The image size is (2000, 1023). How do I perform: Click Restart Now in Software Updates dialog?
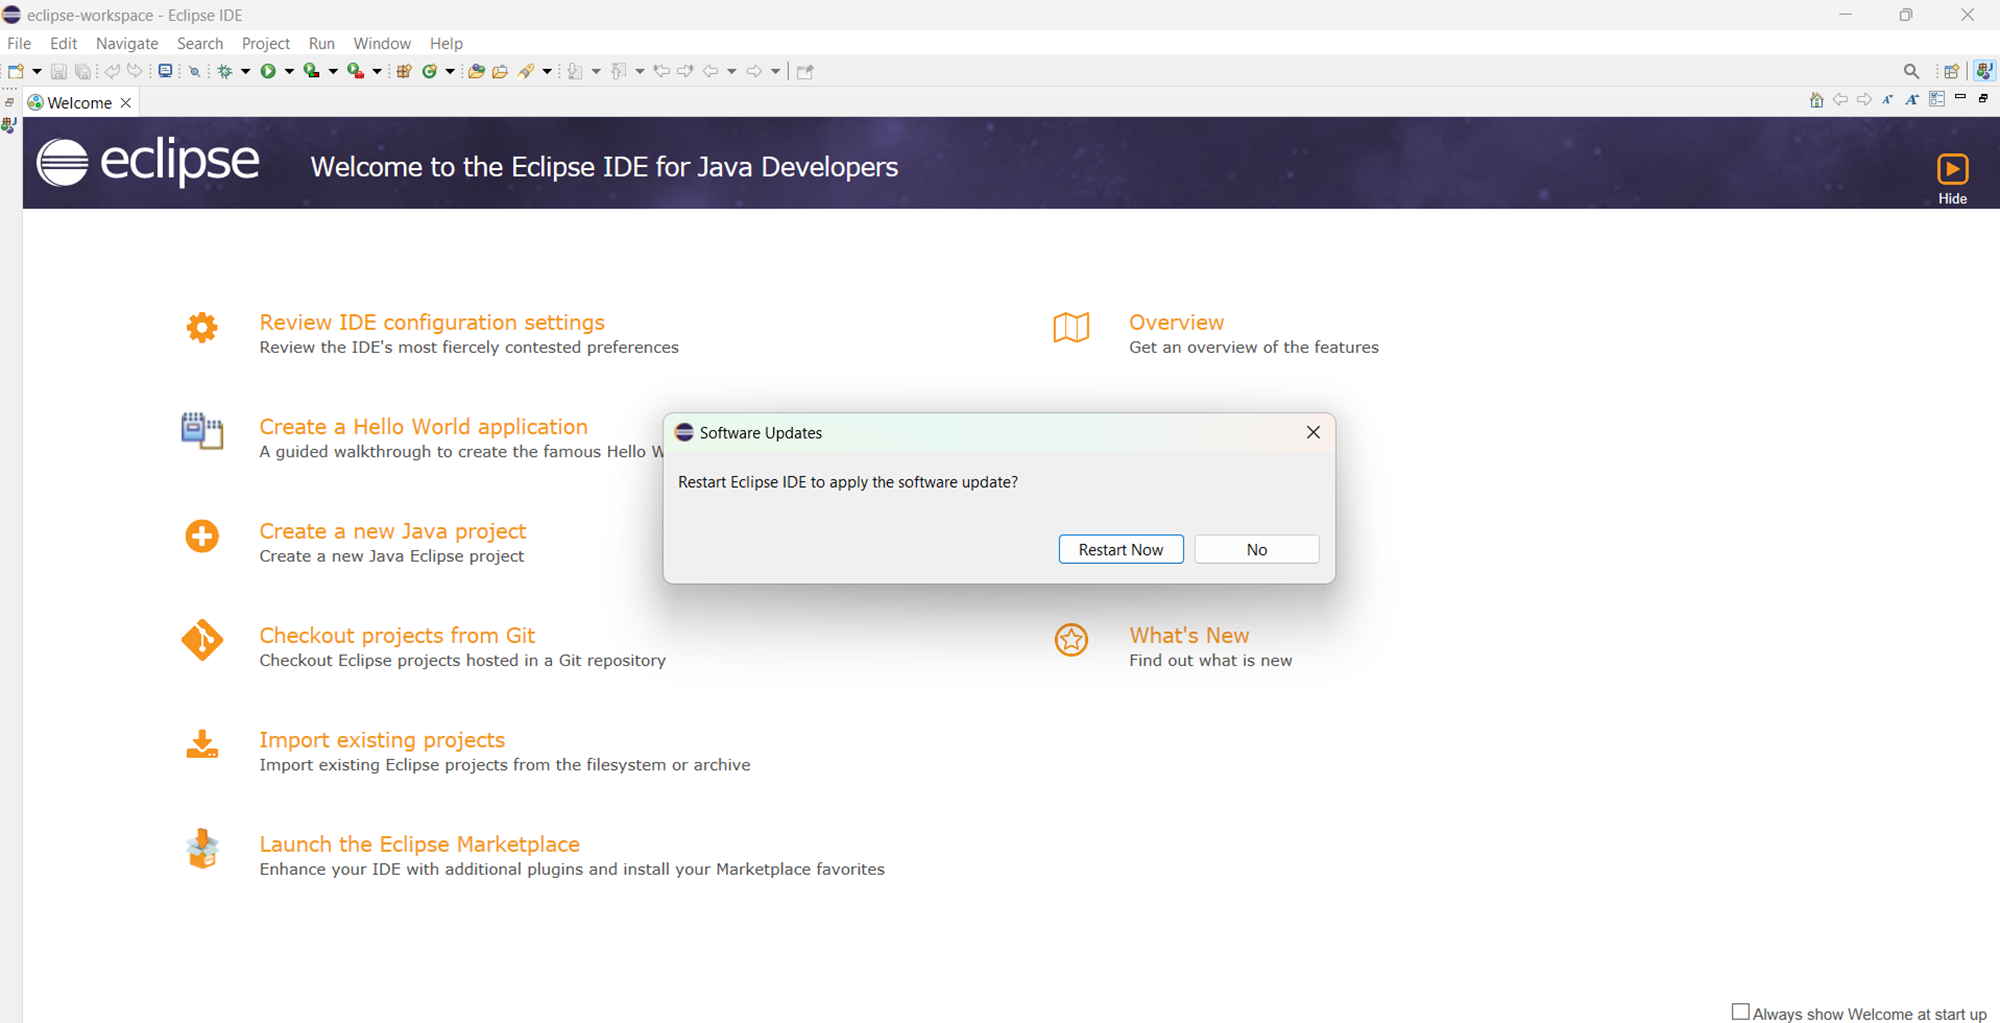(1120, 549)
